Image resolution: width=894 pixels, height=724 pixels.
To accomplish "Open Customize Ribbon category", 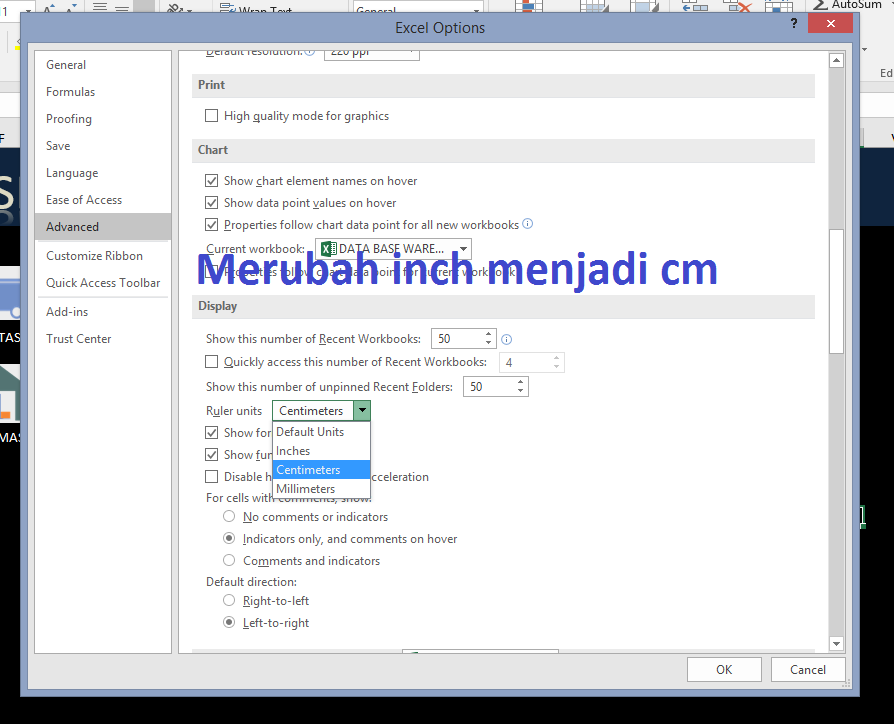I will click(103, 256).
